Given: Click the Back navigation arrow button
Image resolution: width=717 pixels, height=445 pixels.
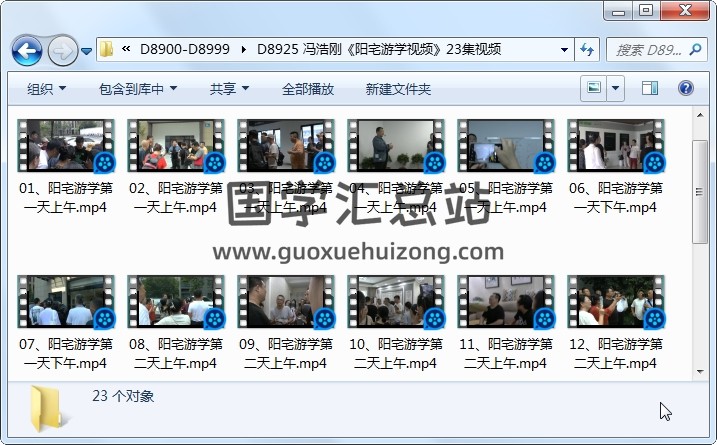Looking at the screenshot, I should coord(26,49).
